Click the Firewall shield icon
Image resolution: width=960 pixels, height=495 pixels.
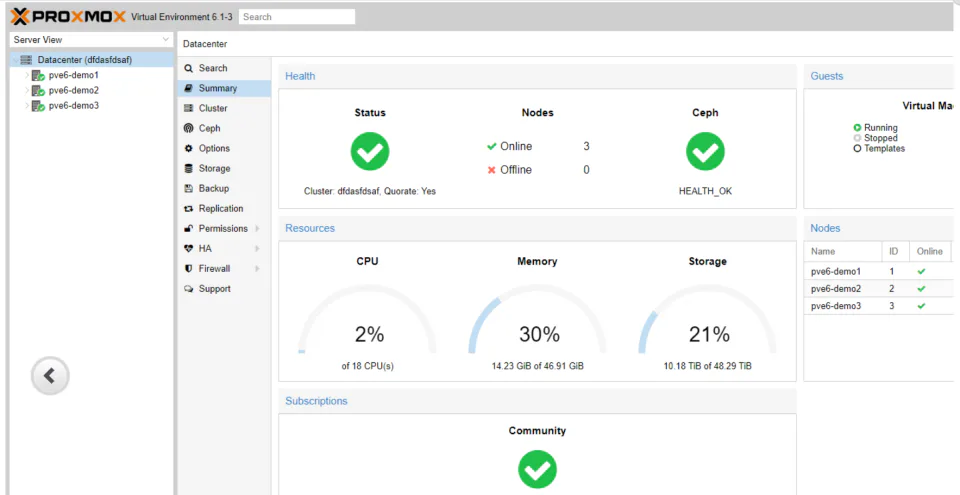point(189,269)
